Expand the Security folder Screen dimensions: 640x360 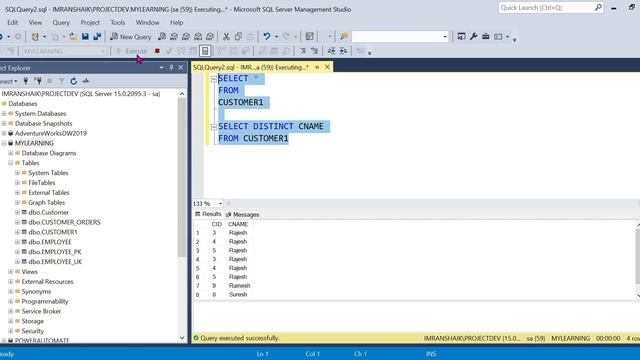[11, 331]
